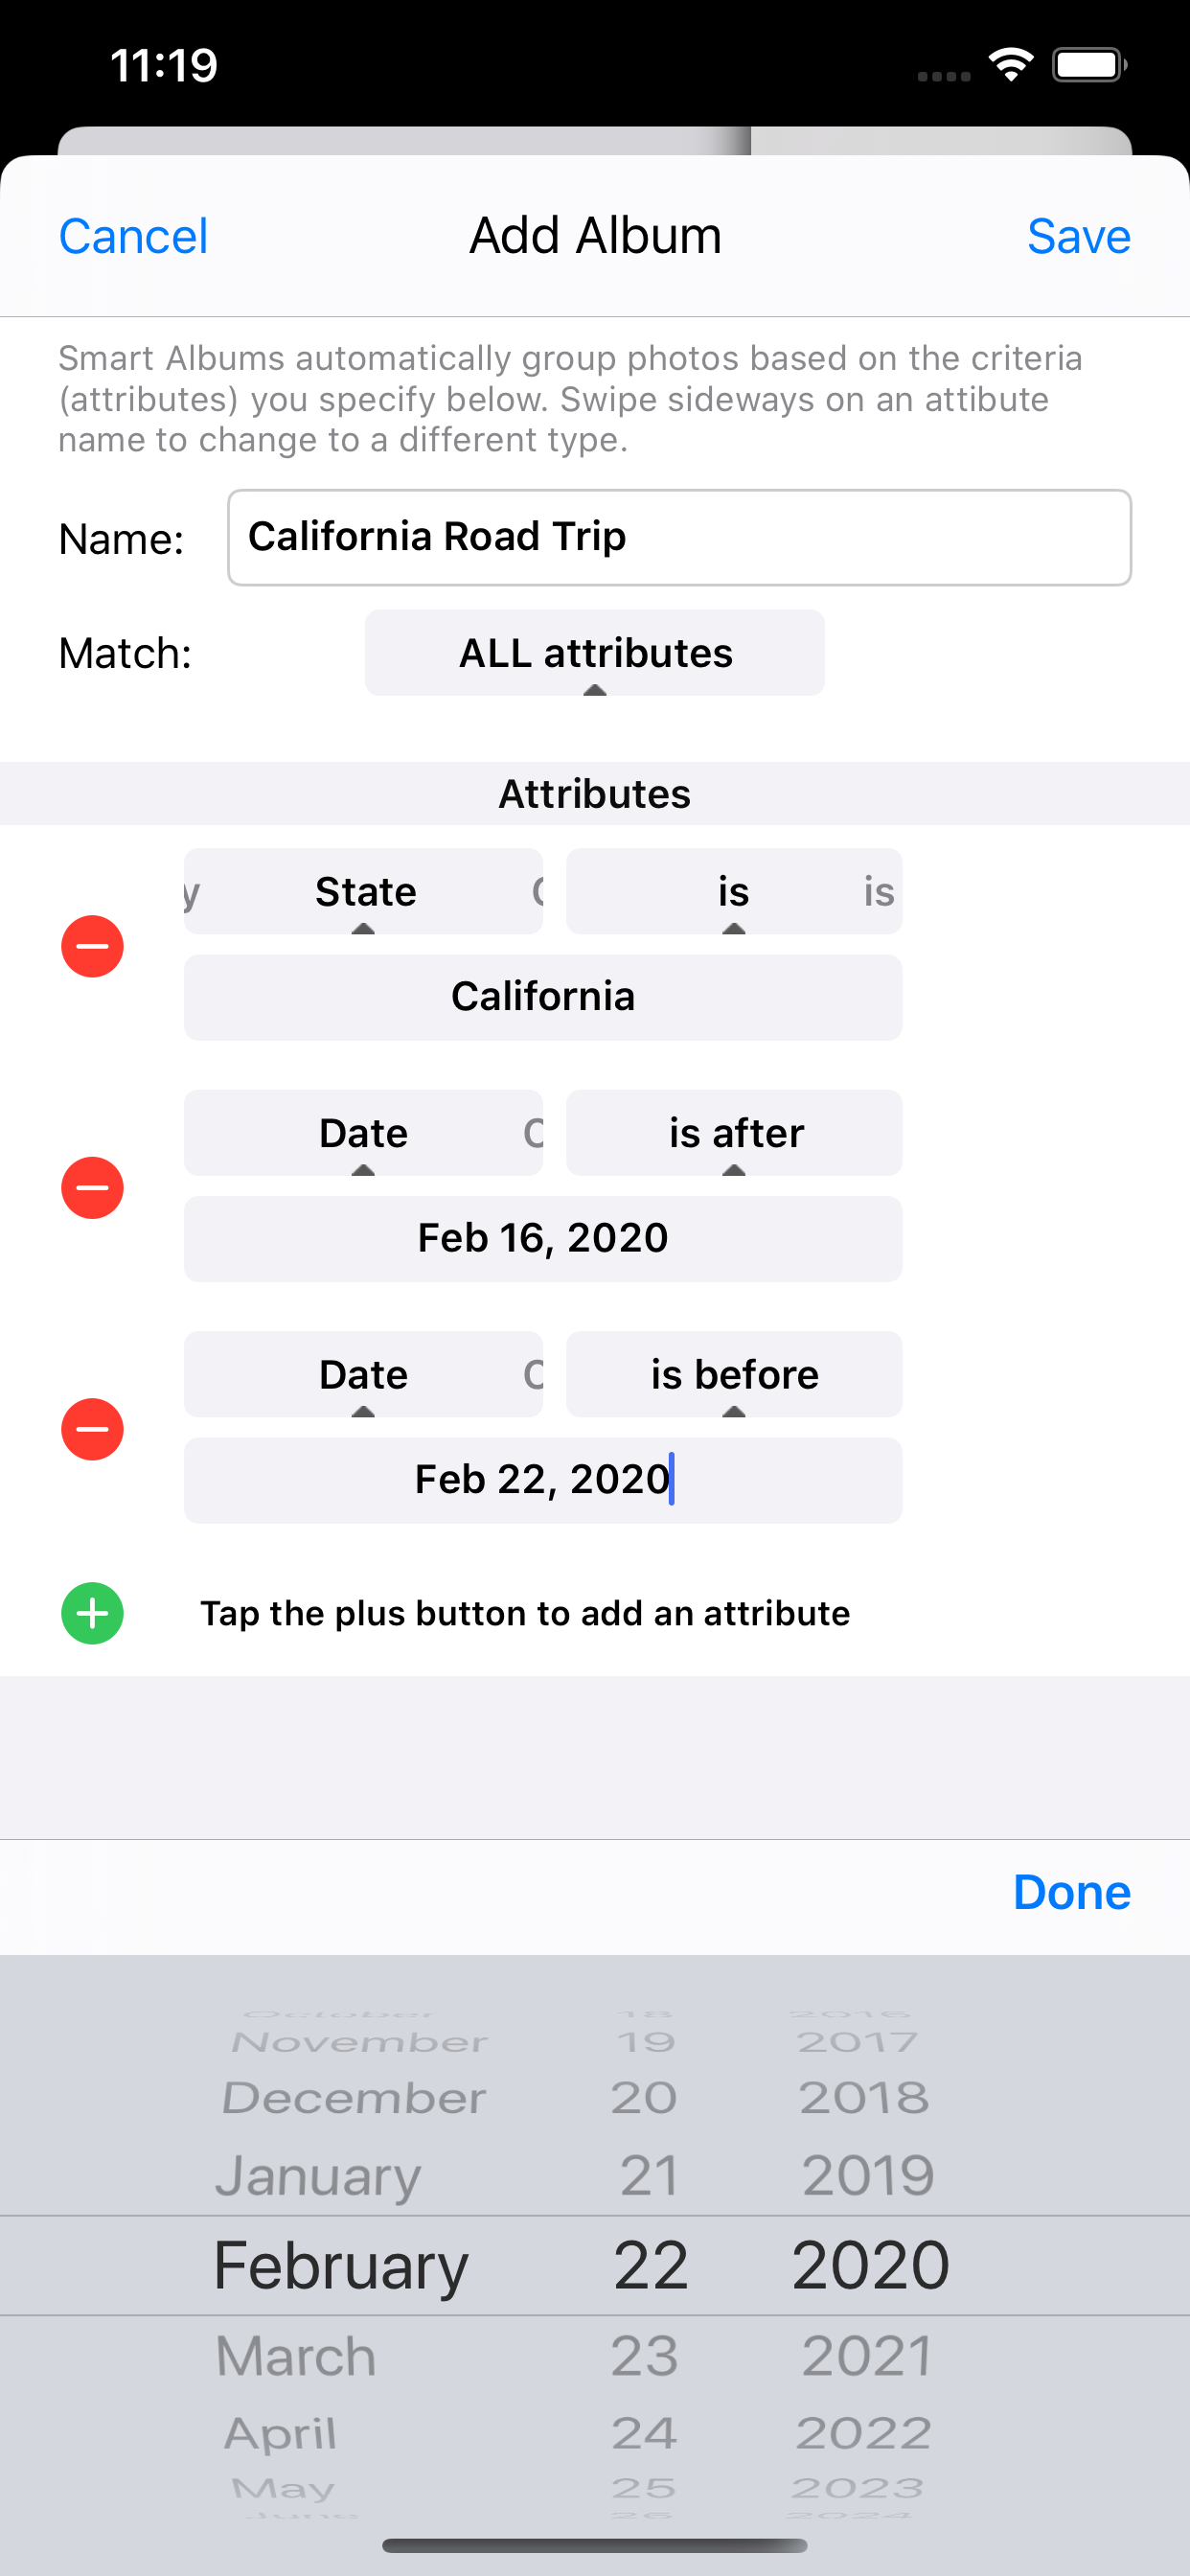Tap the battery status icon

pyautogui.click(x=1089, y=65)
